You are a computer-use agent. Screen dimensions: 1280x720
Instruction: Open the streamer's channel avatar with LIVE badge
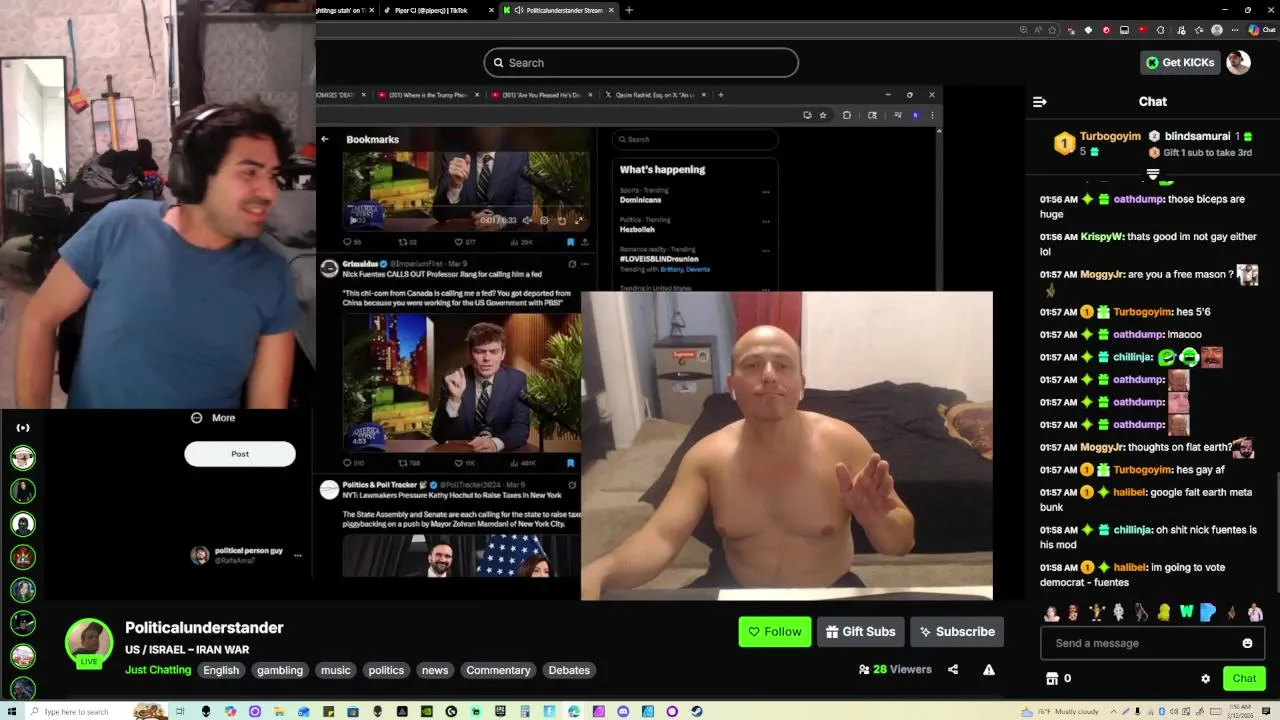[x=89, y=643]
